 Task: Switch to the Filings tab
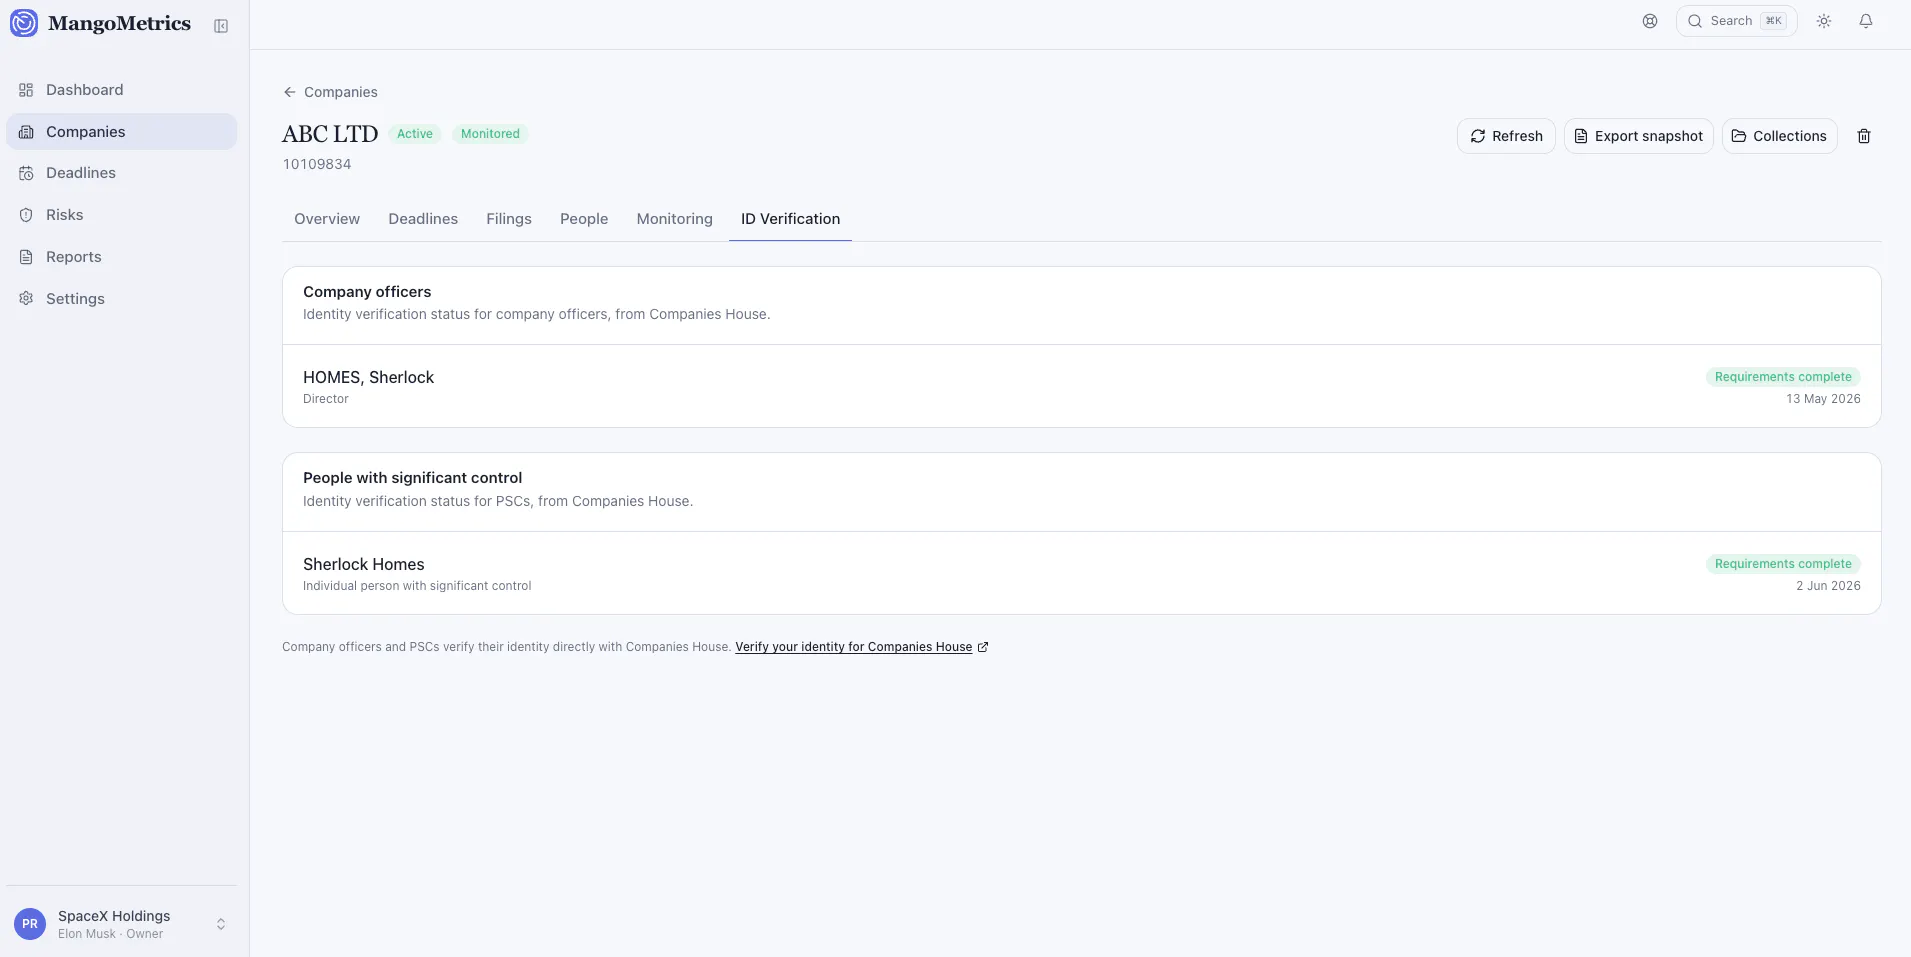pyautogui.click(x=509, y=219)
